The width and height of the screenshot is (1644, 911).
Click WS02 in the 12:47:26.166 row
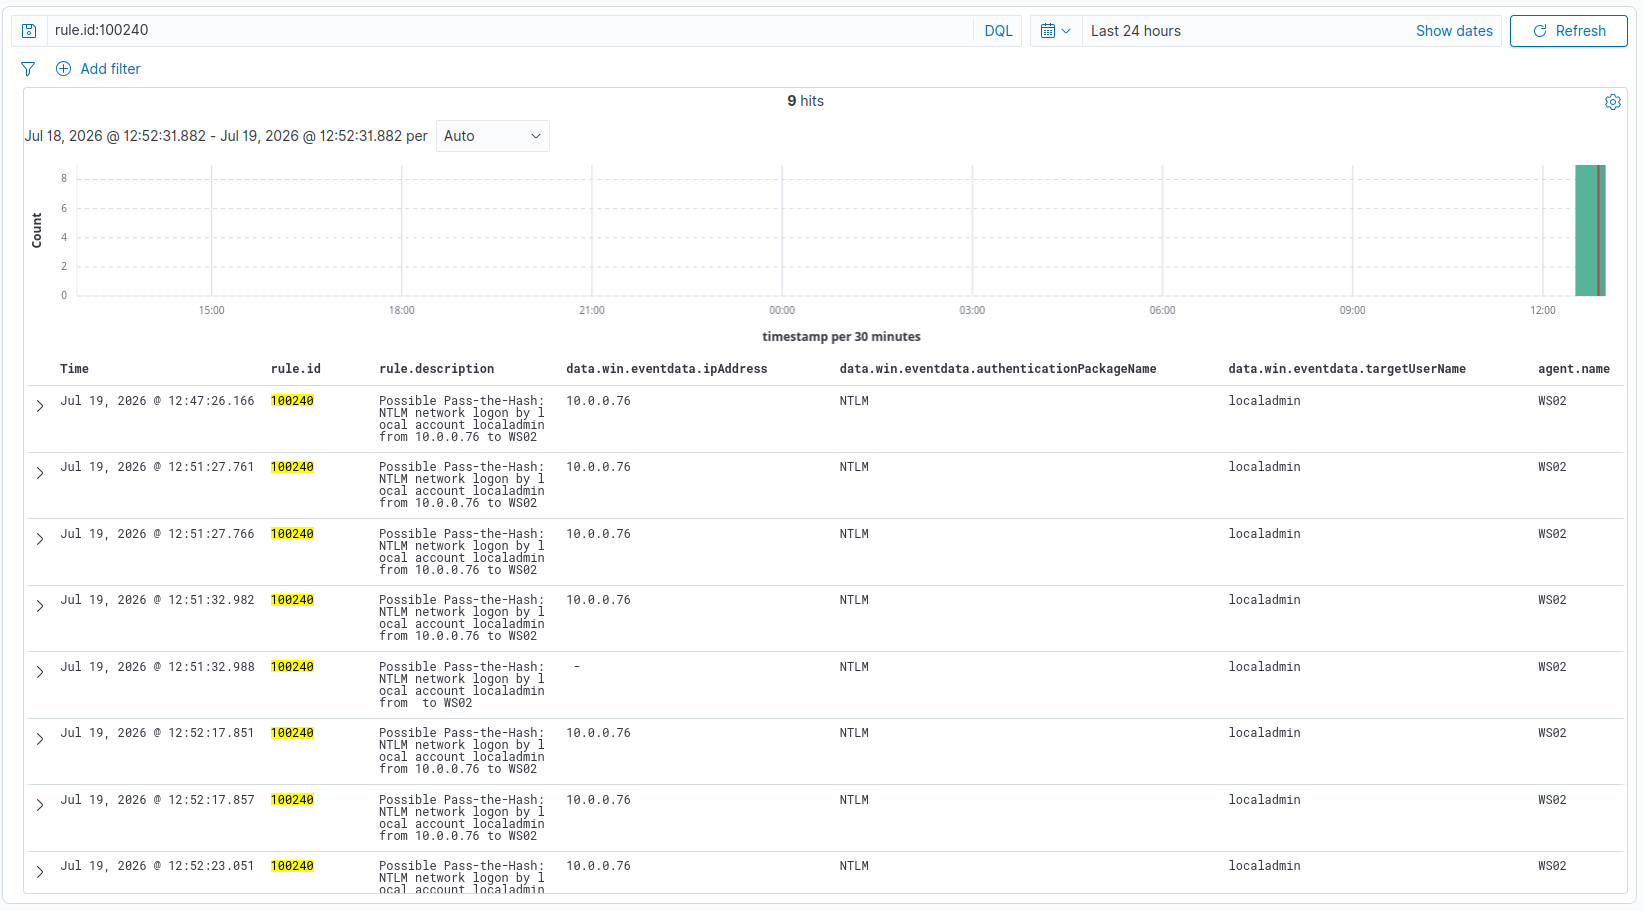coord(1552,401)
